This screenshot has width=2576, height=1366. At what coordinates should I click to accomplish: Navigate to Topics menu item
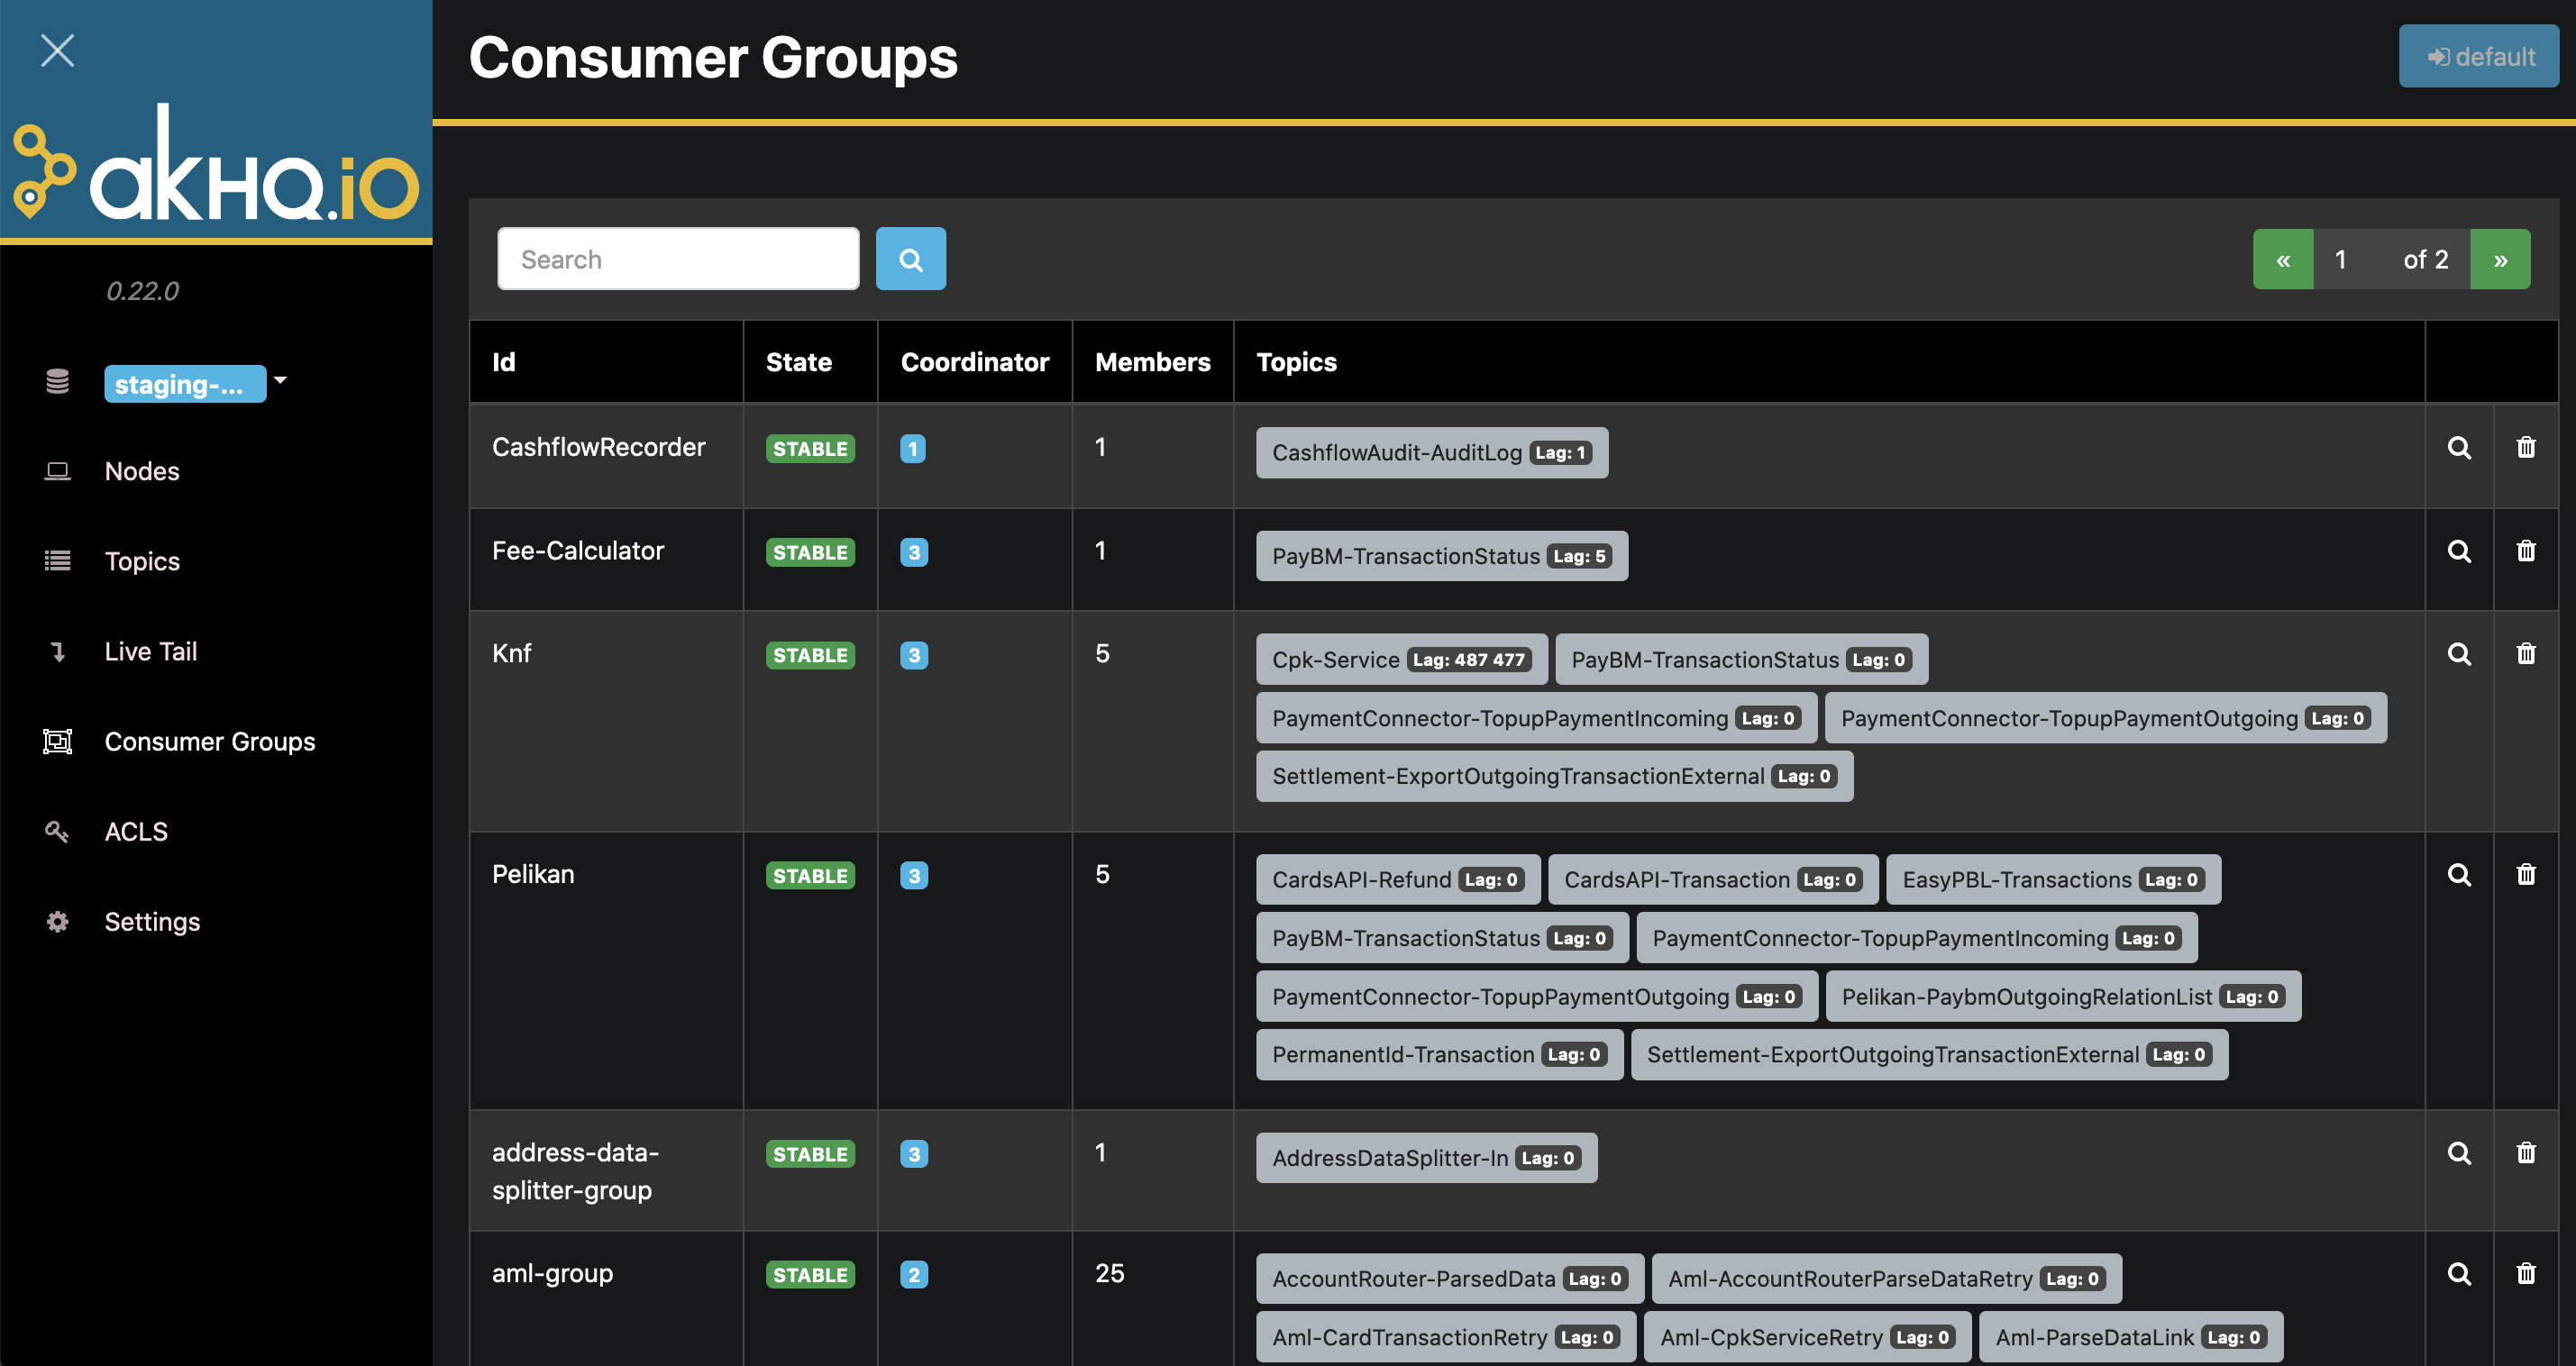point(142,561)
